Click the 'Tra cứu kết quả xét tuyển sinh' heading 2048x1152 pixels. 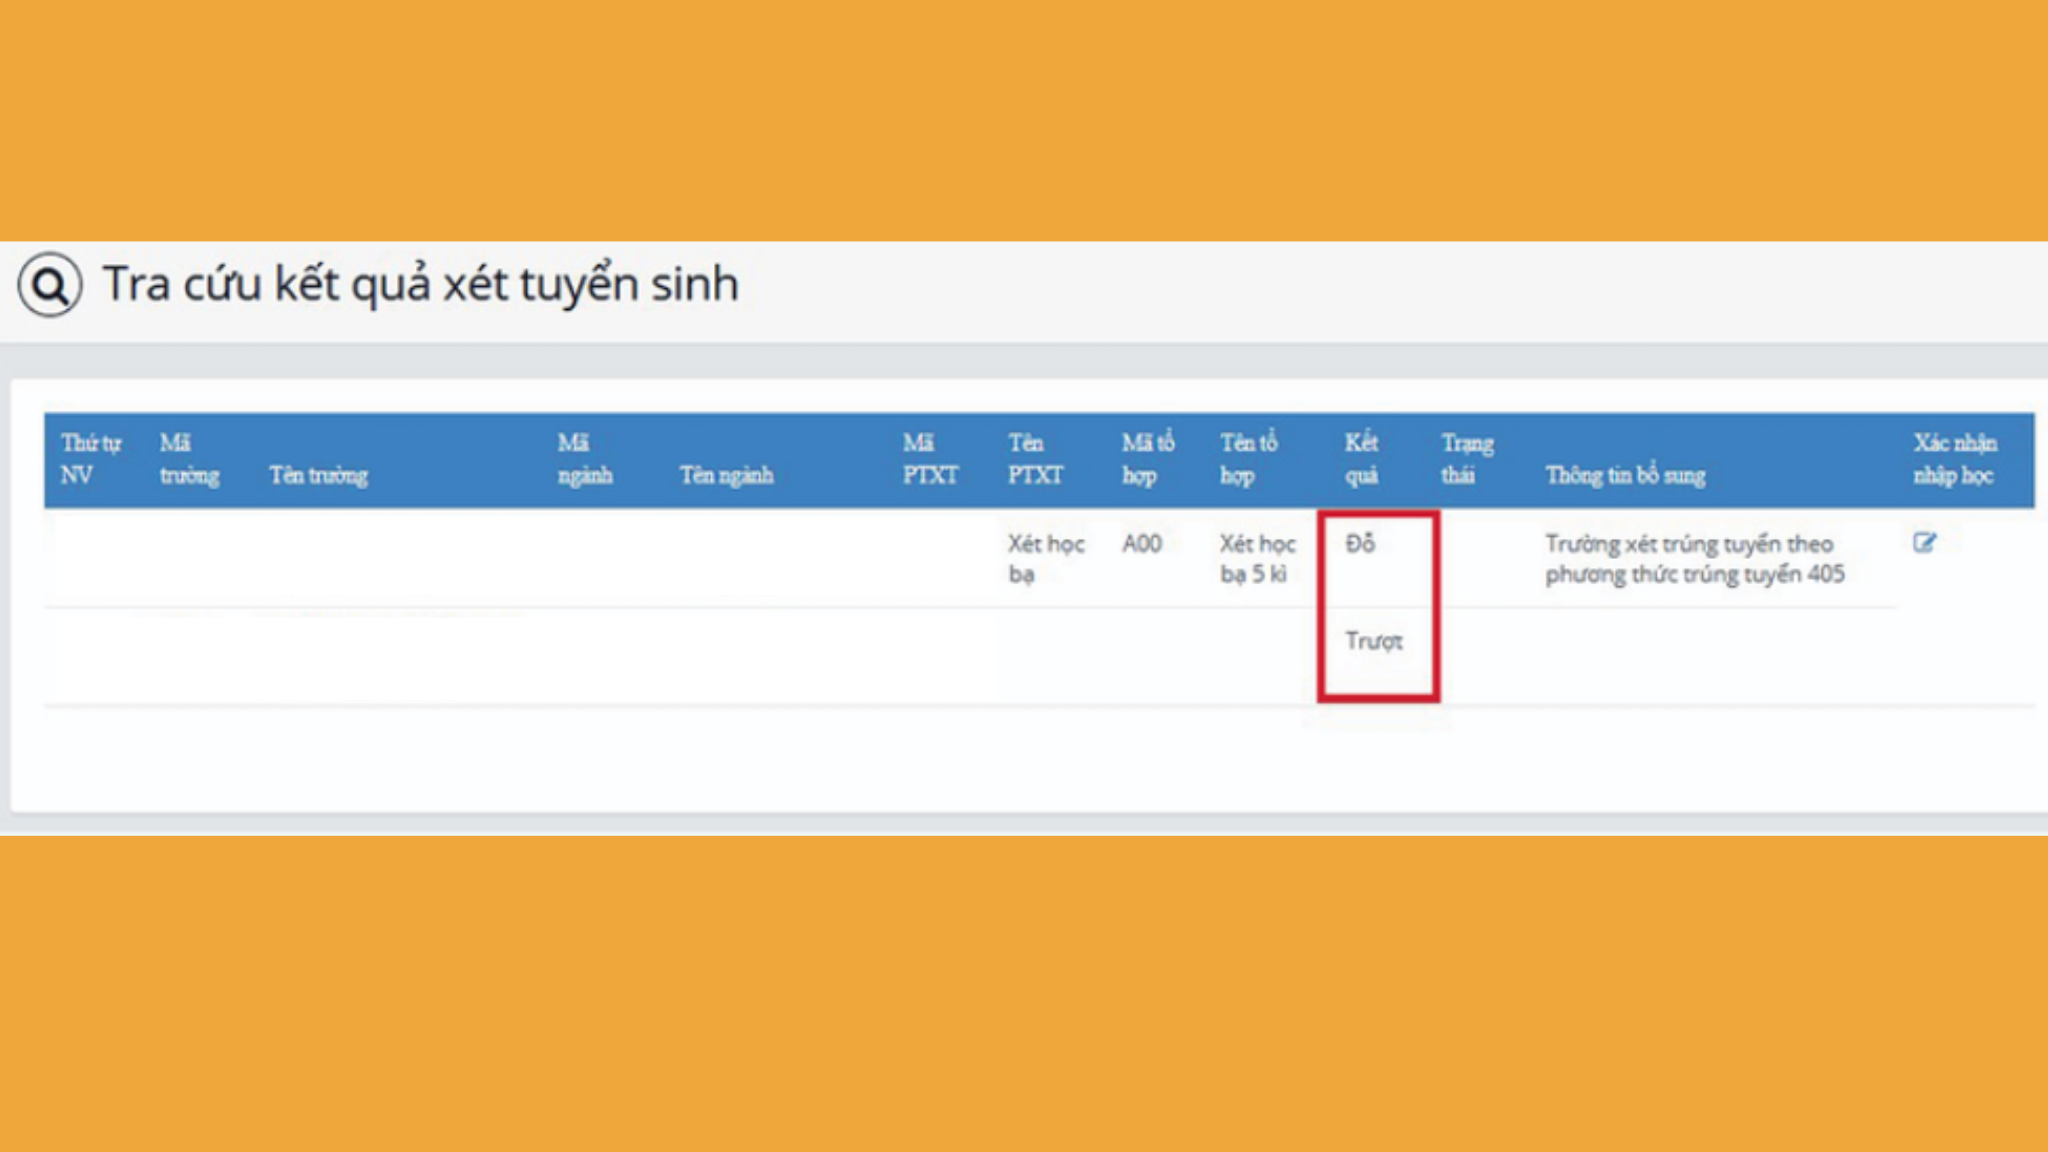coord(421,285)
